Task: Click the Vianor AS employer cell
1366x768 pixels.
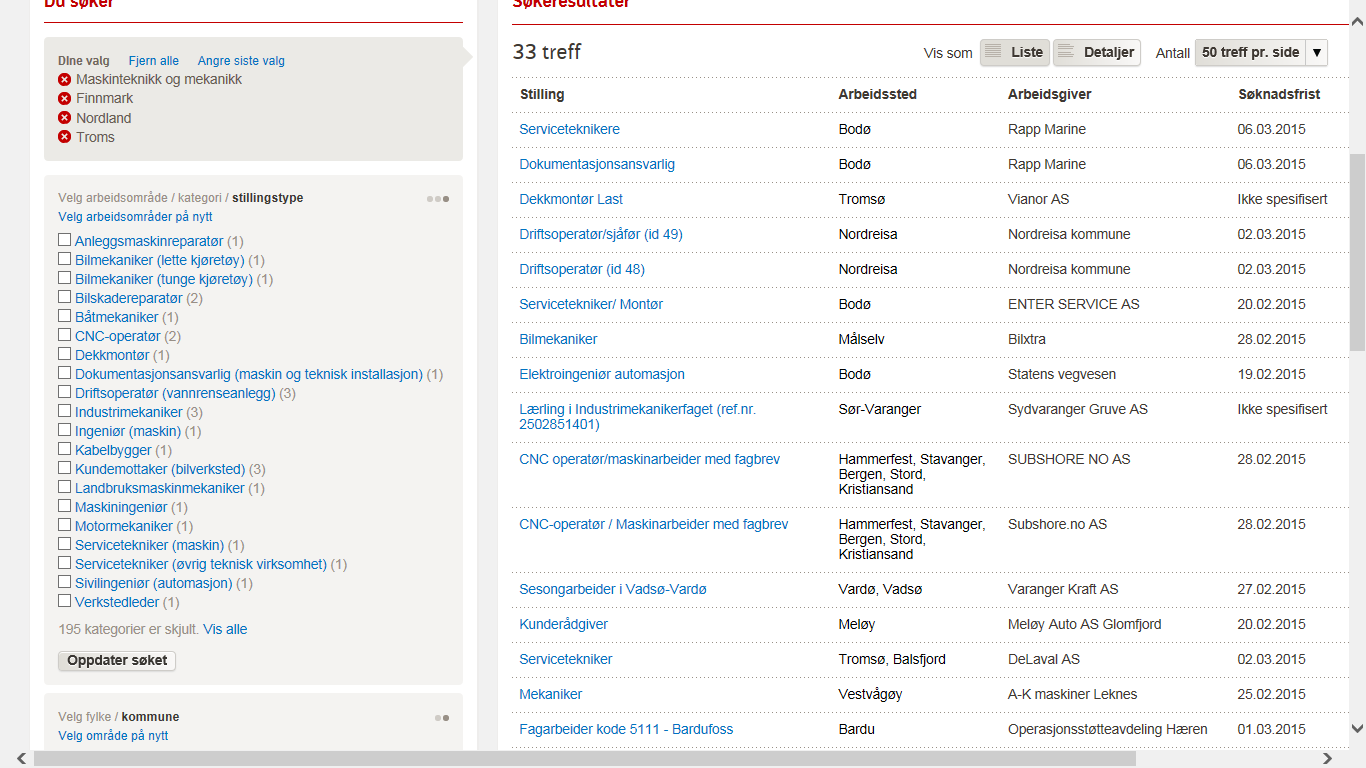Action: [1038, 199]
